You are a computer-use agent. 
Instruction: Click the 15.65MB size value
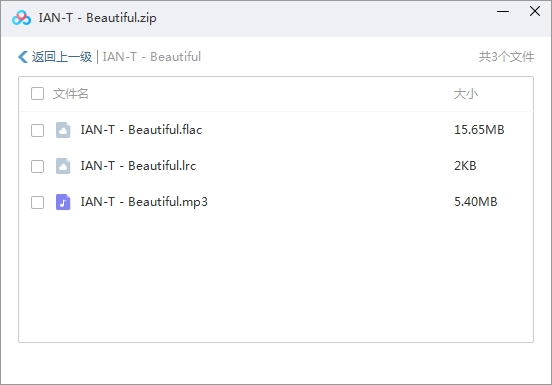(x=479, y=130)
